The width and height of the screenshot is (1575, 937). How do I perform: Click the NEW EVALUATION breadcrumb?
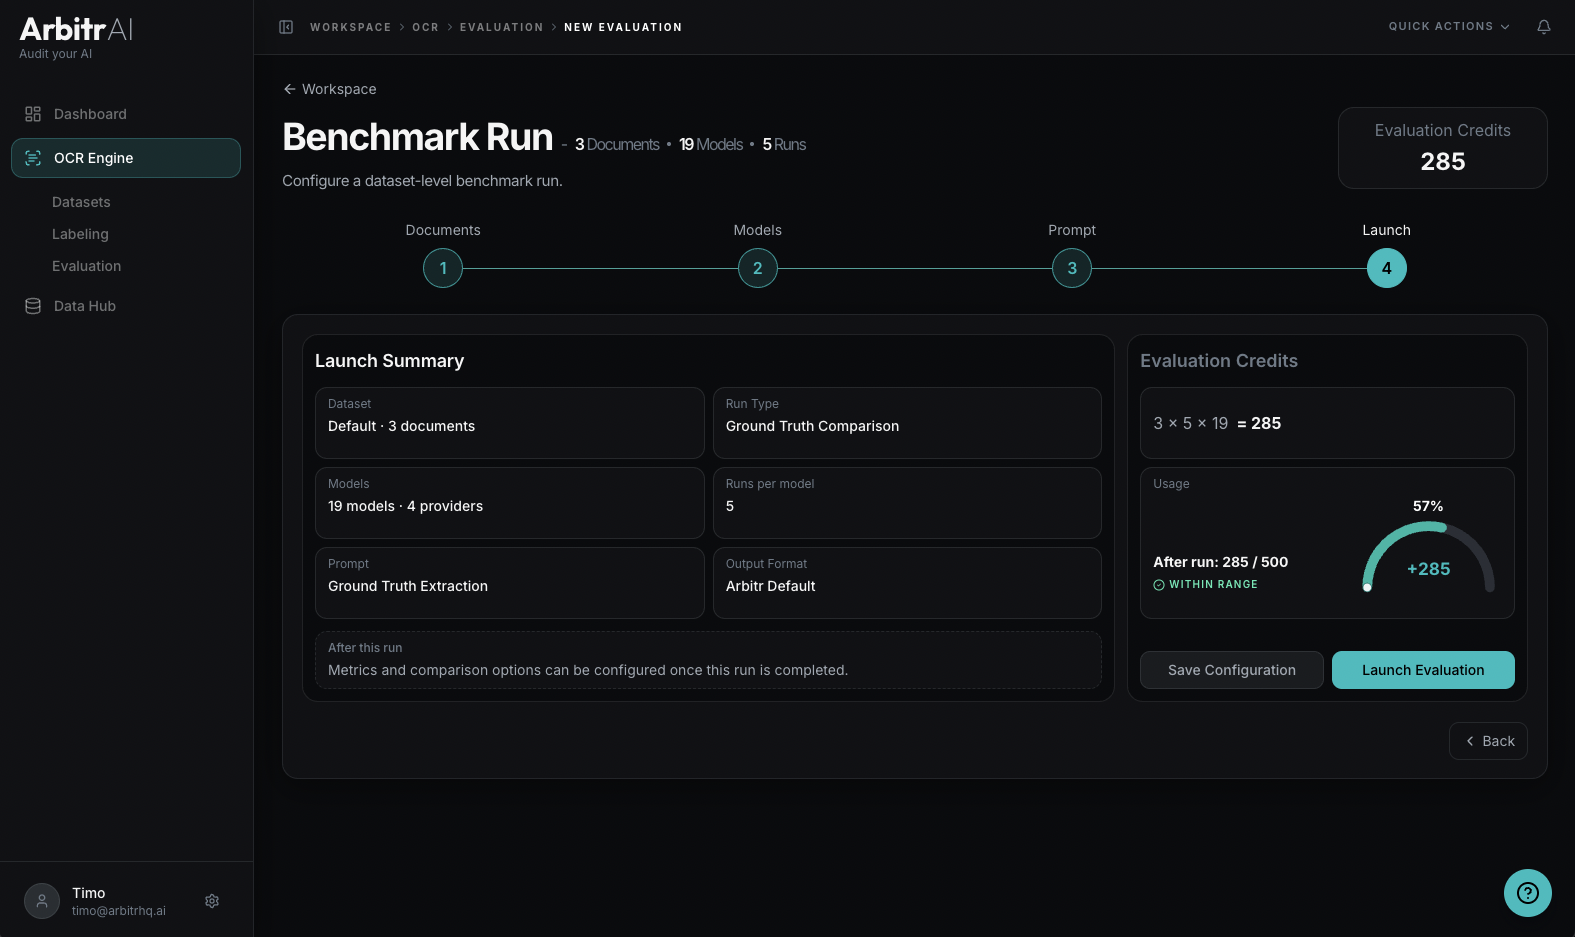(623, 27)
